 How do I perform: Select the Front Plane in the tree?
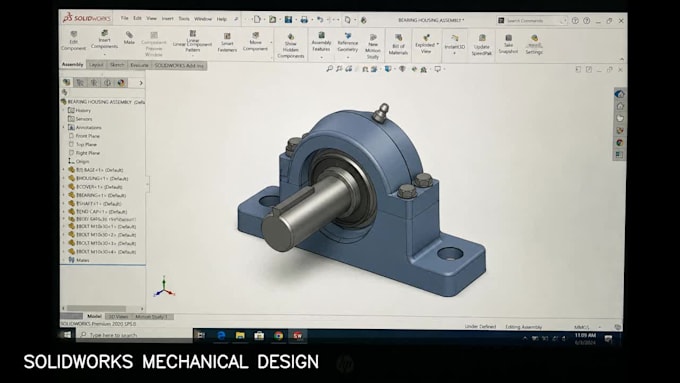(88, 136)
